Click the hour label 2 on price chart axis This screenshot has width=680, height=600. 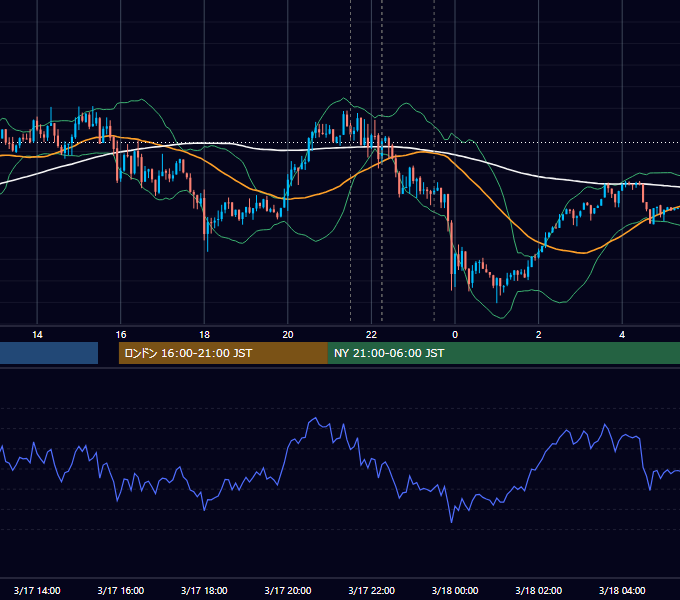(x=539, y=335)
